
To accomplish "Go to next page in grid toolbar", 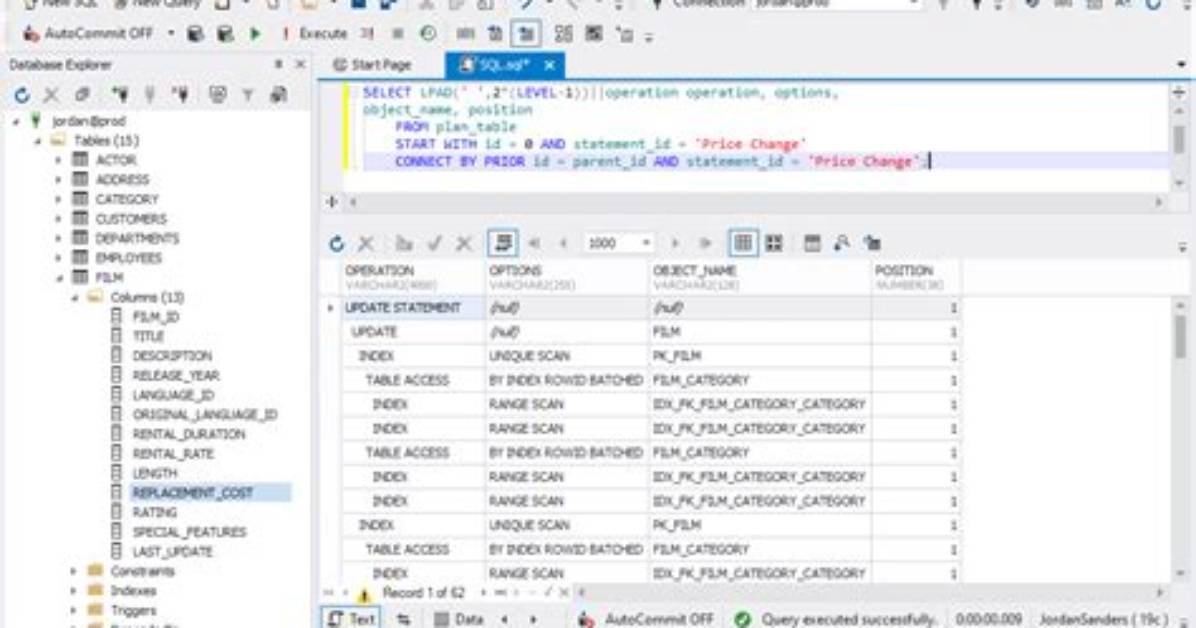I will [x=675, y=243].
